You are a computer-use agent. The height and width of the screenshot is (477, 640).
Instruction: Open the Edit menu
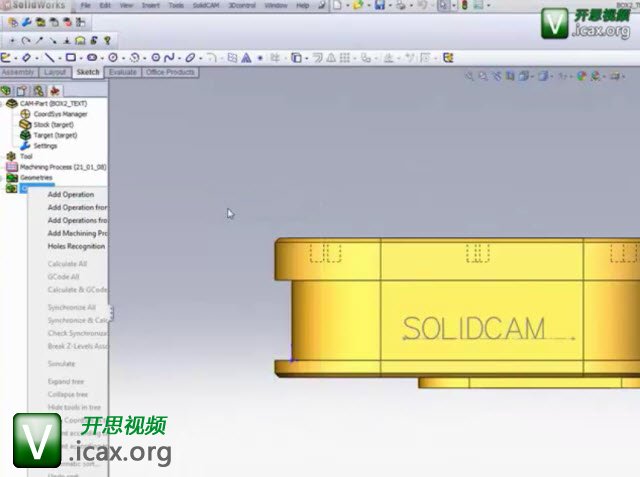[105, 6]
